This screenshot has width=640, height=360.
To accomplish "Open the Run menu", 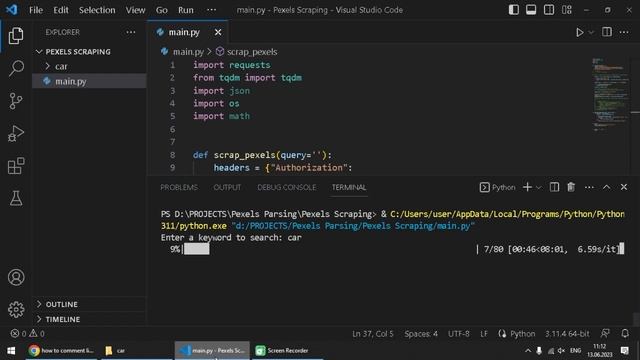I will point(186,10).
